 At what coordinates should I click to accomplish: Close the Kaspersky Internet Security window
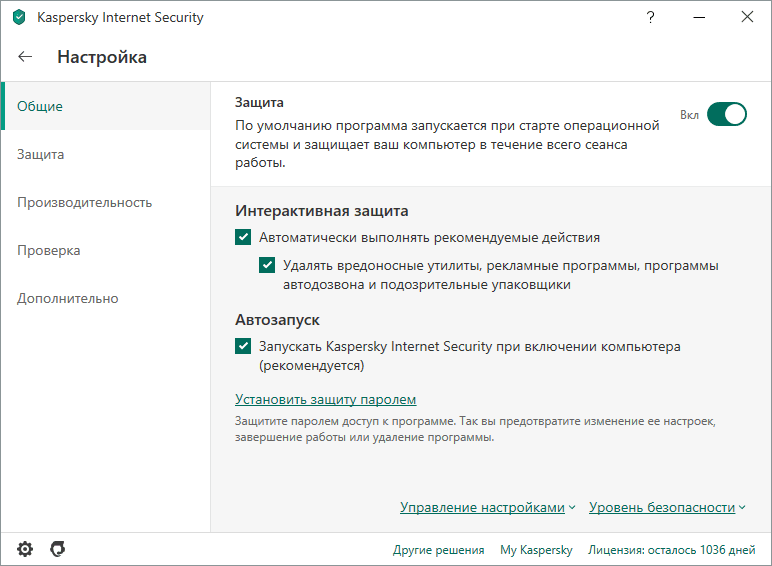[747, 17]
